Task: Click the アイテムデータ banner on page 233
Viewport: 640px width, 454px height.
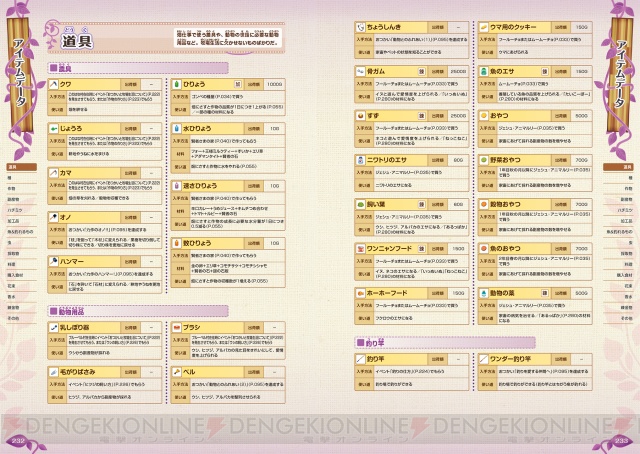Action: coord(620,73)
